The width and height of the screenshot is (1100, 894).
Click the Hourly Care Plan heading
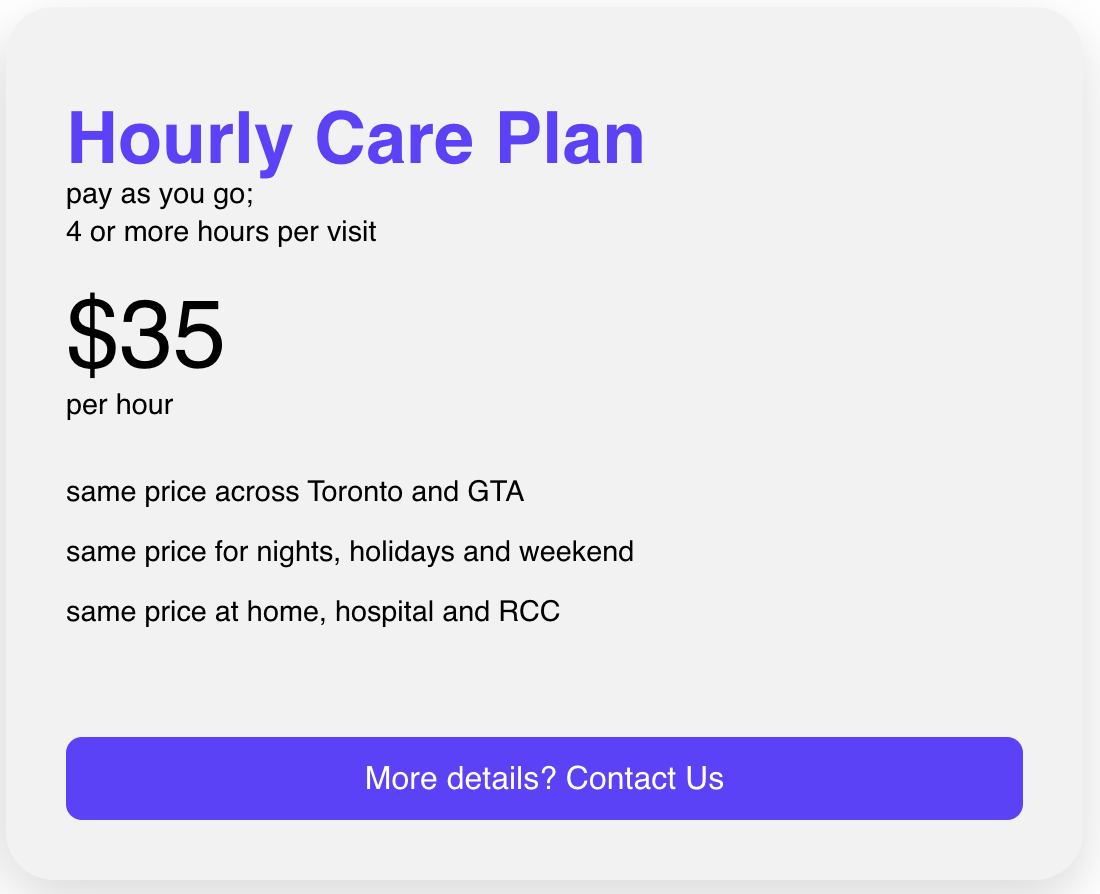355,138
